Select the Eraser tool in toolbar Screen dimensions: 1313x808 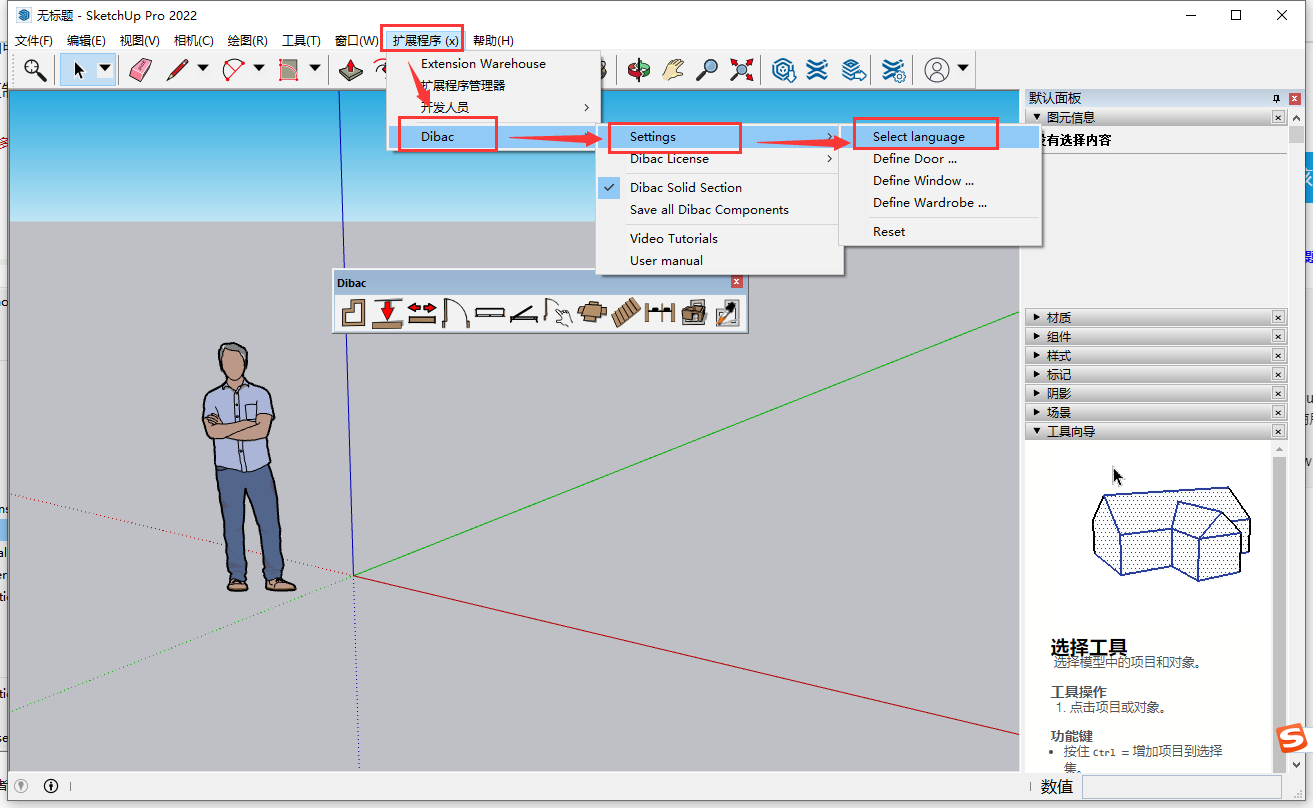tap(140, 69)
